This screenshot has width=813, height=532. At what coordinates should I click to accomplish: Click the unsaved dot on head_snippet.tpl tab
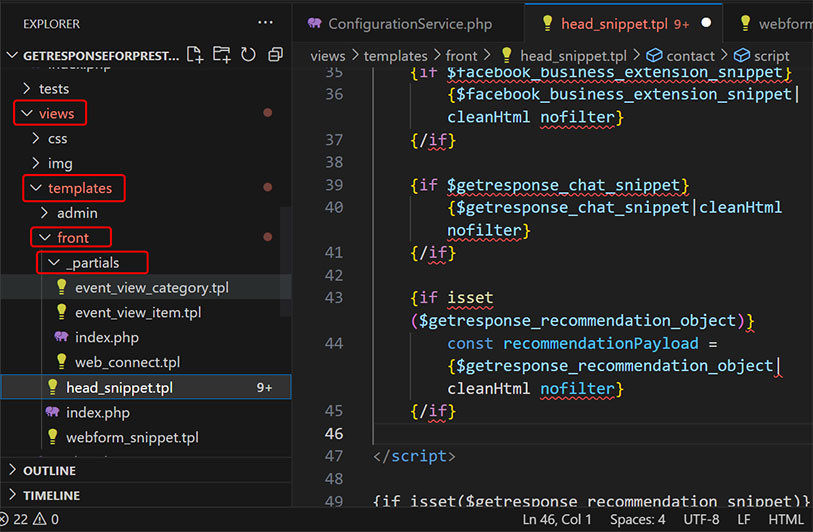pos(706,23)
